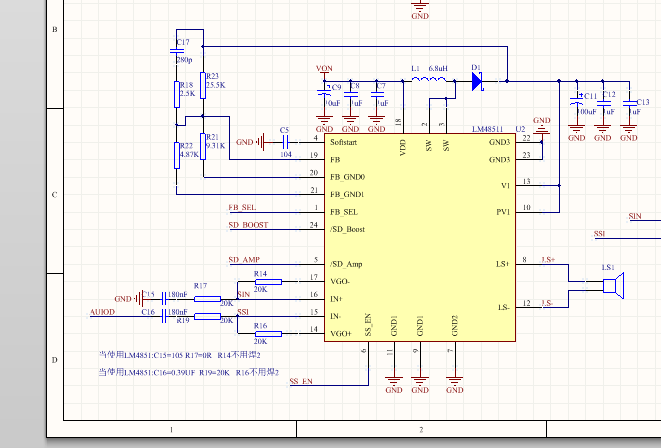
Task: Click the SD_BOOST net label
Action: (248, 225)
